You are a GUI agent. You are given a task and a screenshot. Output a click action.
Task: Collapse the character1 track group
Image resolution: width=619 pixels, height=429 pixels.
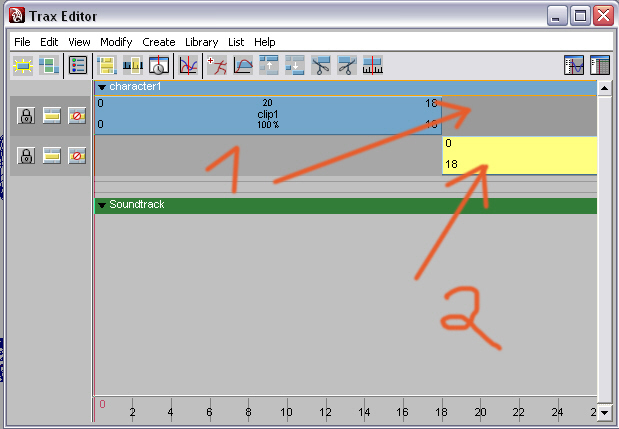(102, 88)
